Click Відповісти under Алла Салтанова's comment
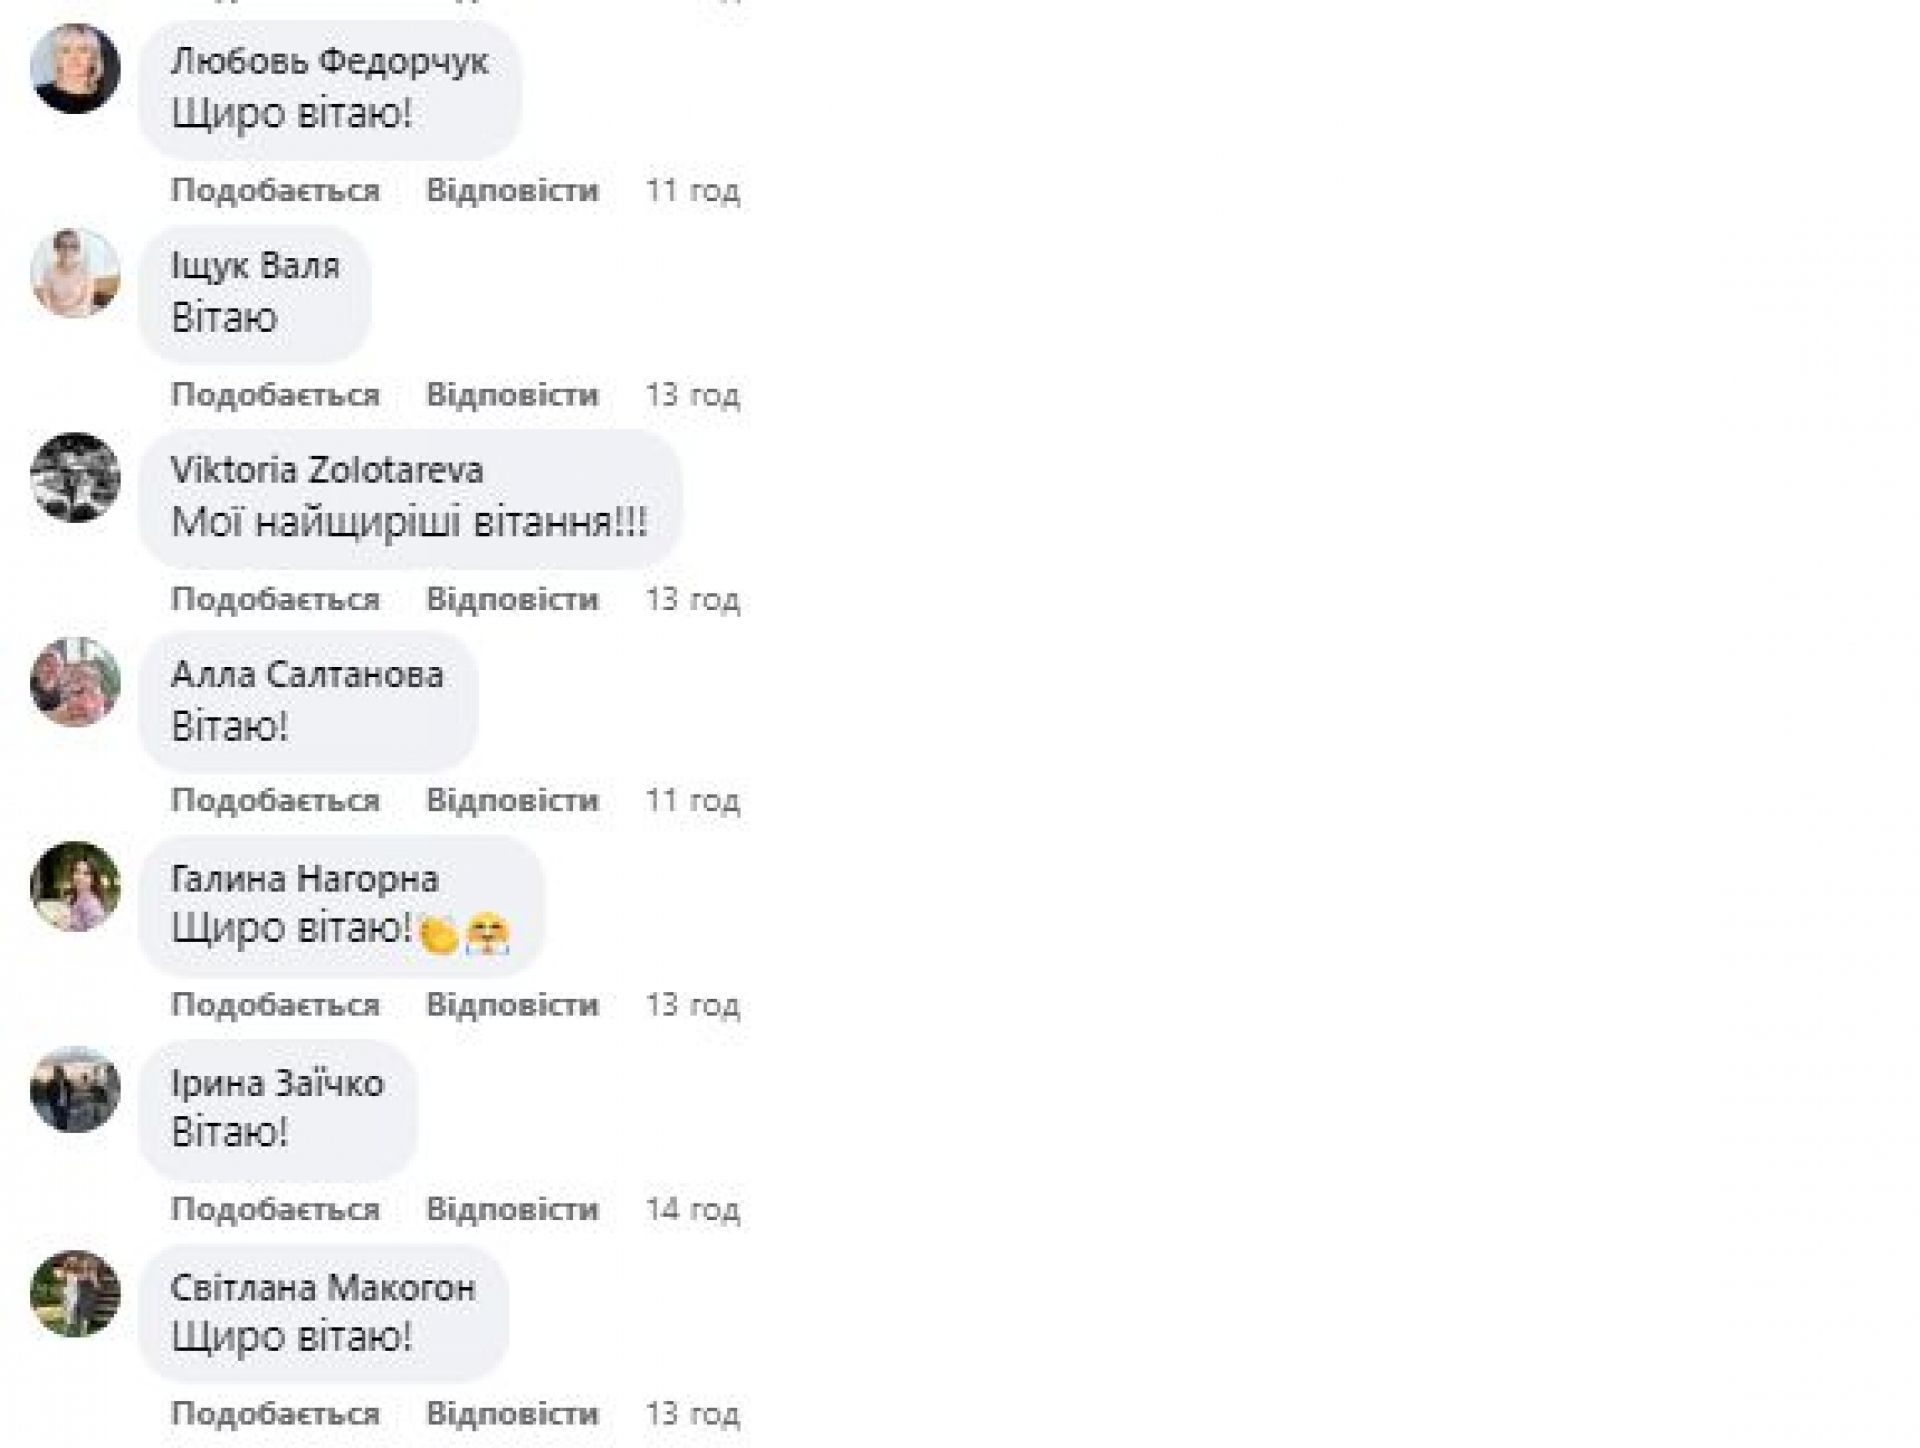1920x1448 pixels. pyautogui.click(x=512, y=800)
